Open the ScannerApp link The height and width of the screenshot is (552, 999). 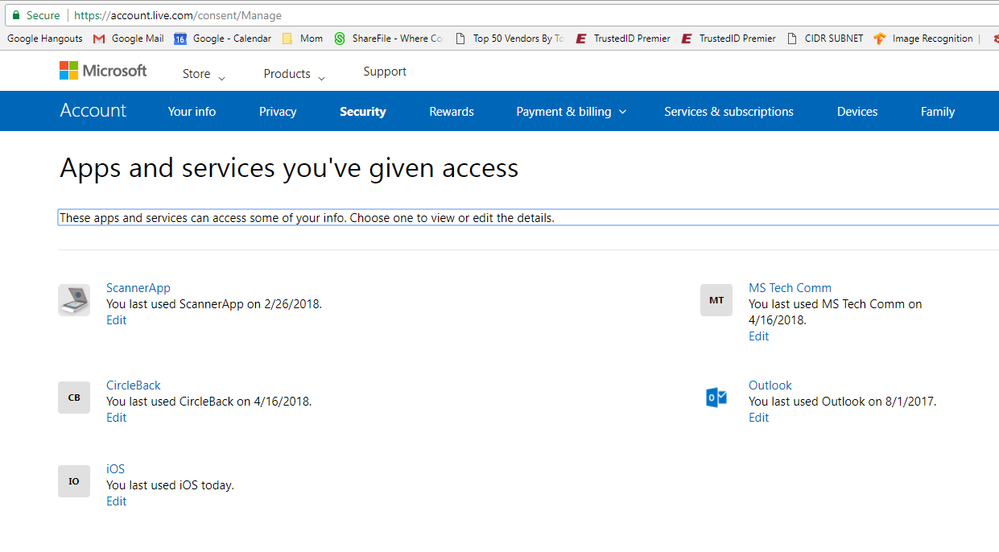click(x=138, y=287)
